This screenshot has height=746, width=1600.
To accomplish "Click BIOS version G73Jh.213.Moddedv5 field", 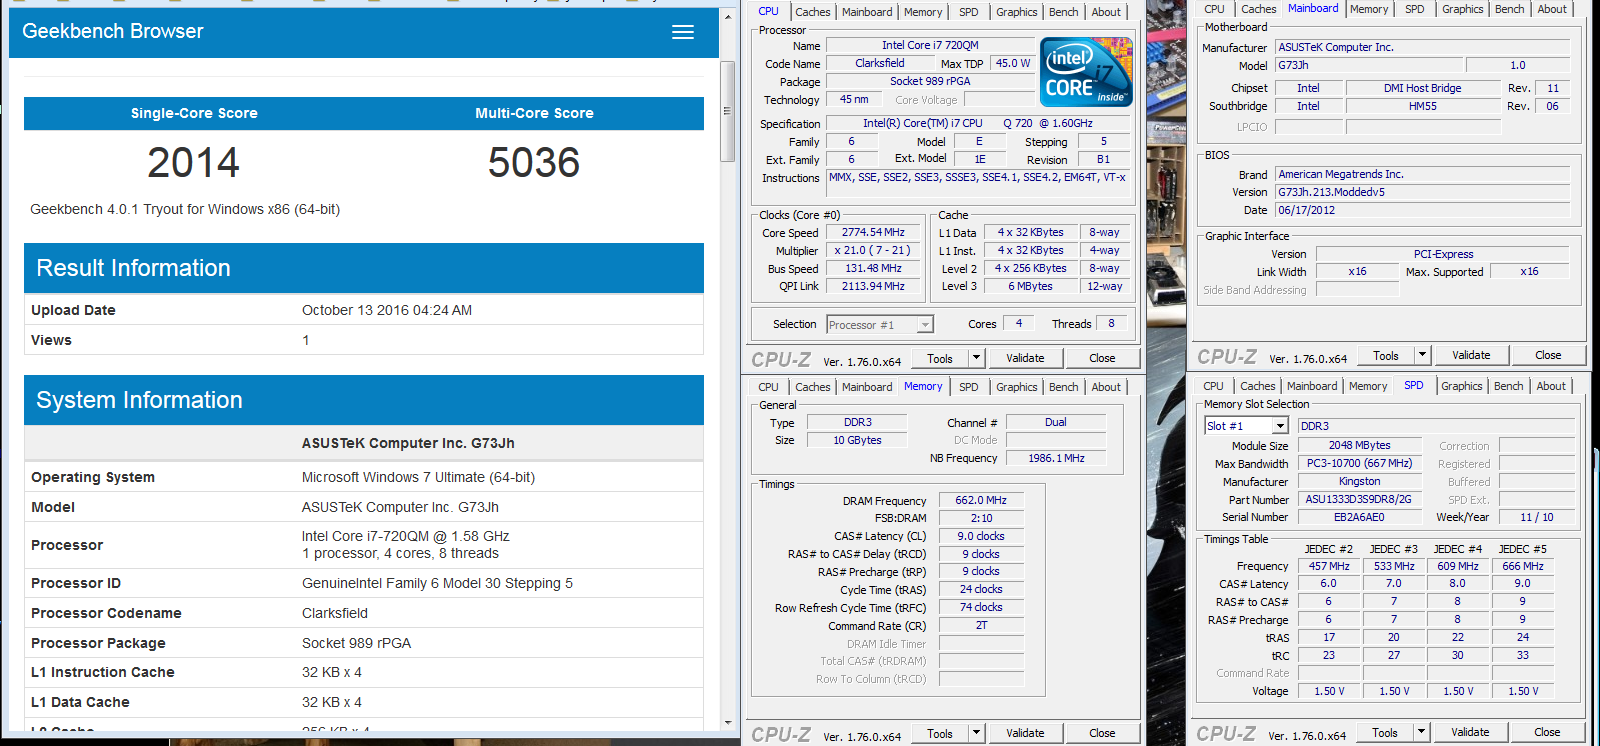I will tap(1423, 192).
